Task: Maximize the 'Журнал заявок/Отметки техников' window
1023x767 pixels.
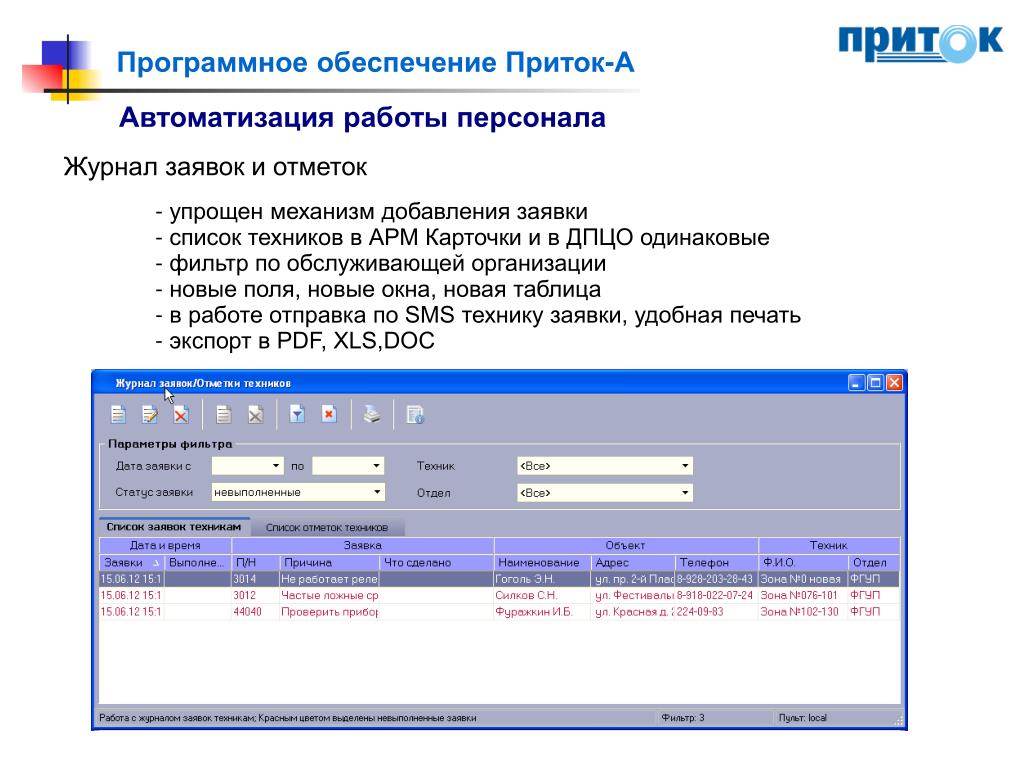Action: point(876,382)
